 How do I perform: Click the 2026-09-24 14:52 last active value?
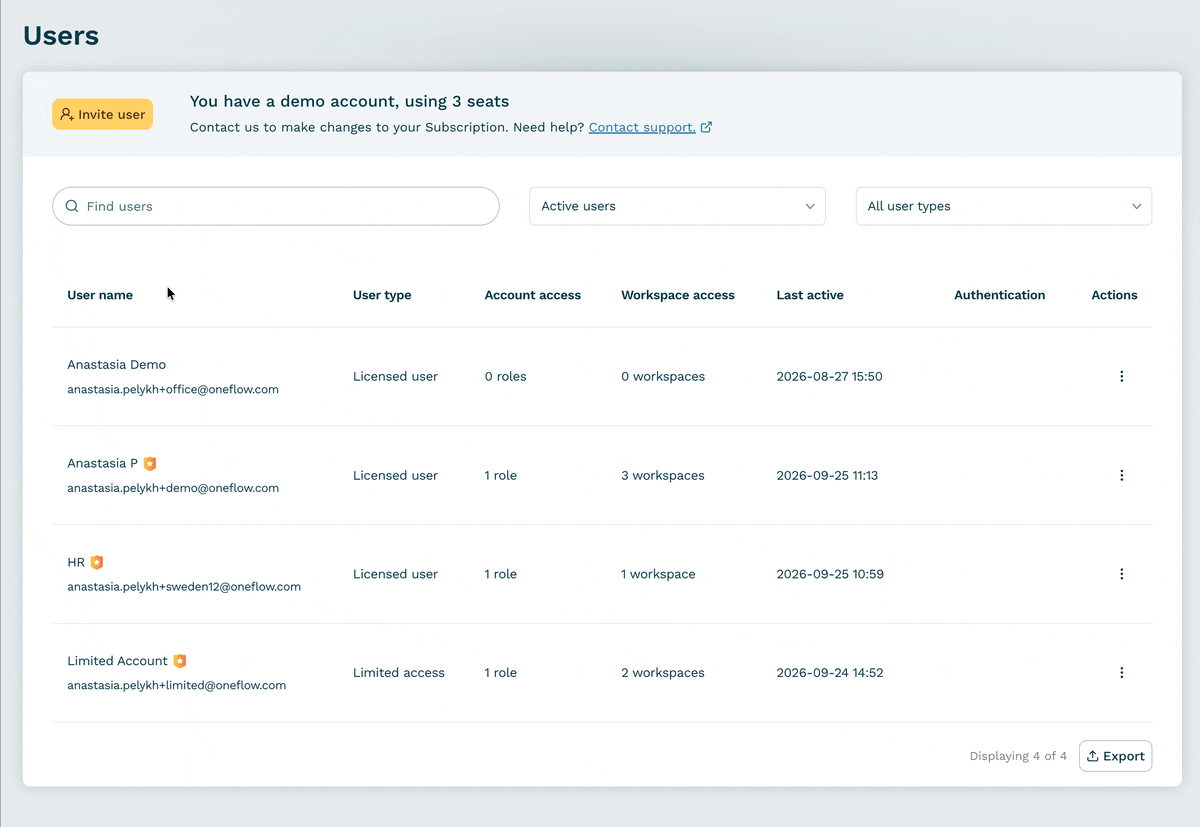click(830, 673)
